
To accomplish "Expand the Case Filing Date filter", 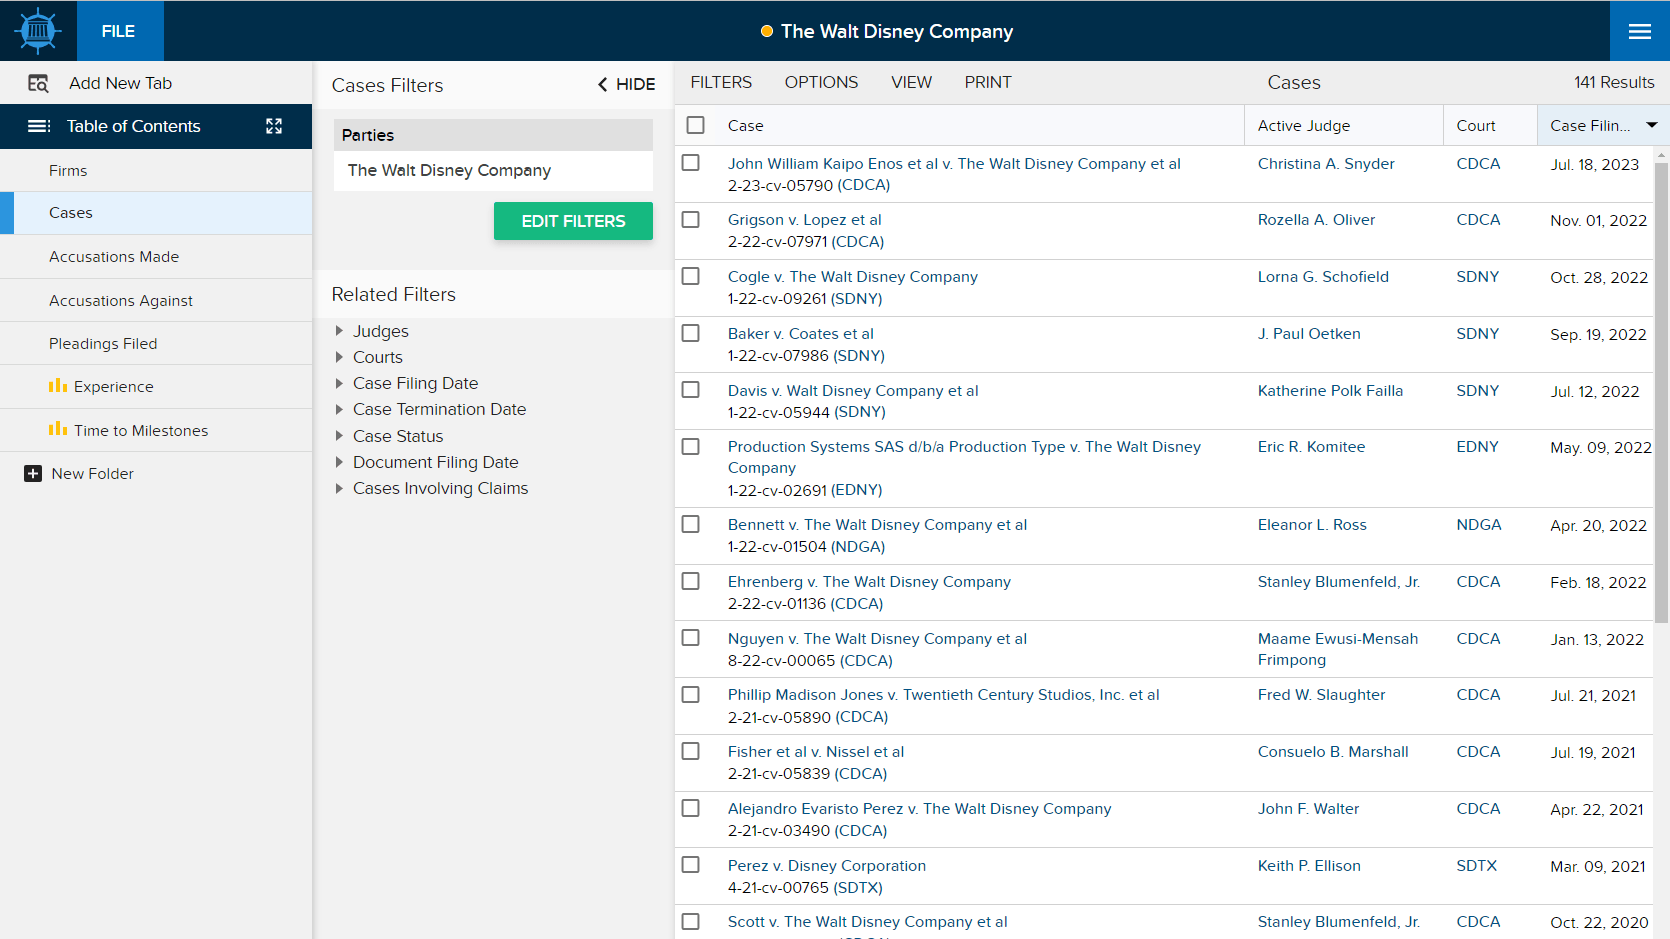I will (x=340, y=383).
